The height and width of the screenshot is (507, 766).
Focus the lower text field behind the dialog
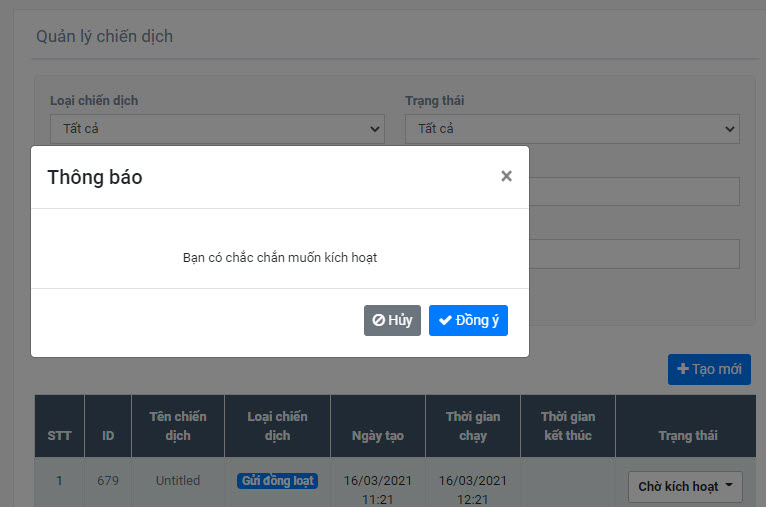coord(634,254)
